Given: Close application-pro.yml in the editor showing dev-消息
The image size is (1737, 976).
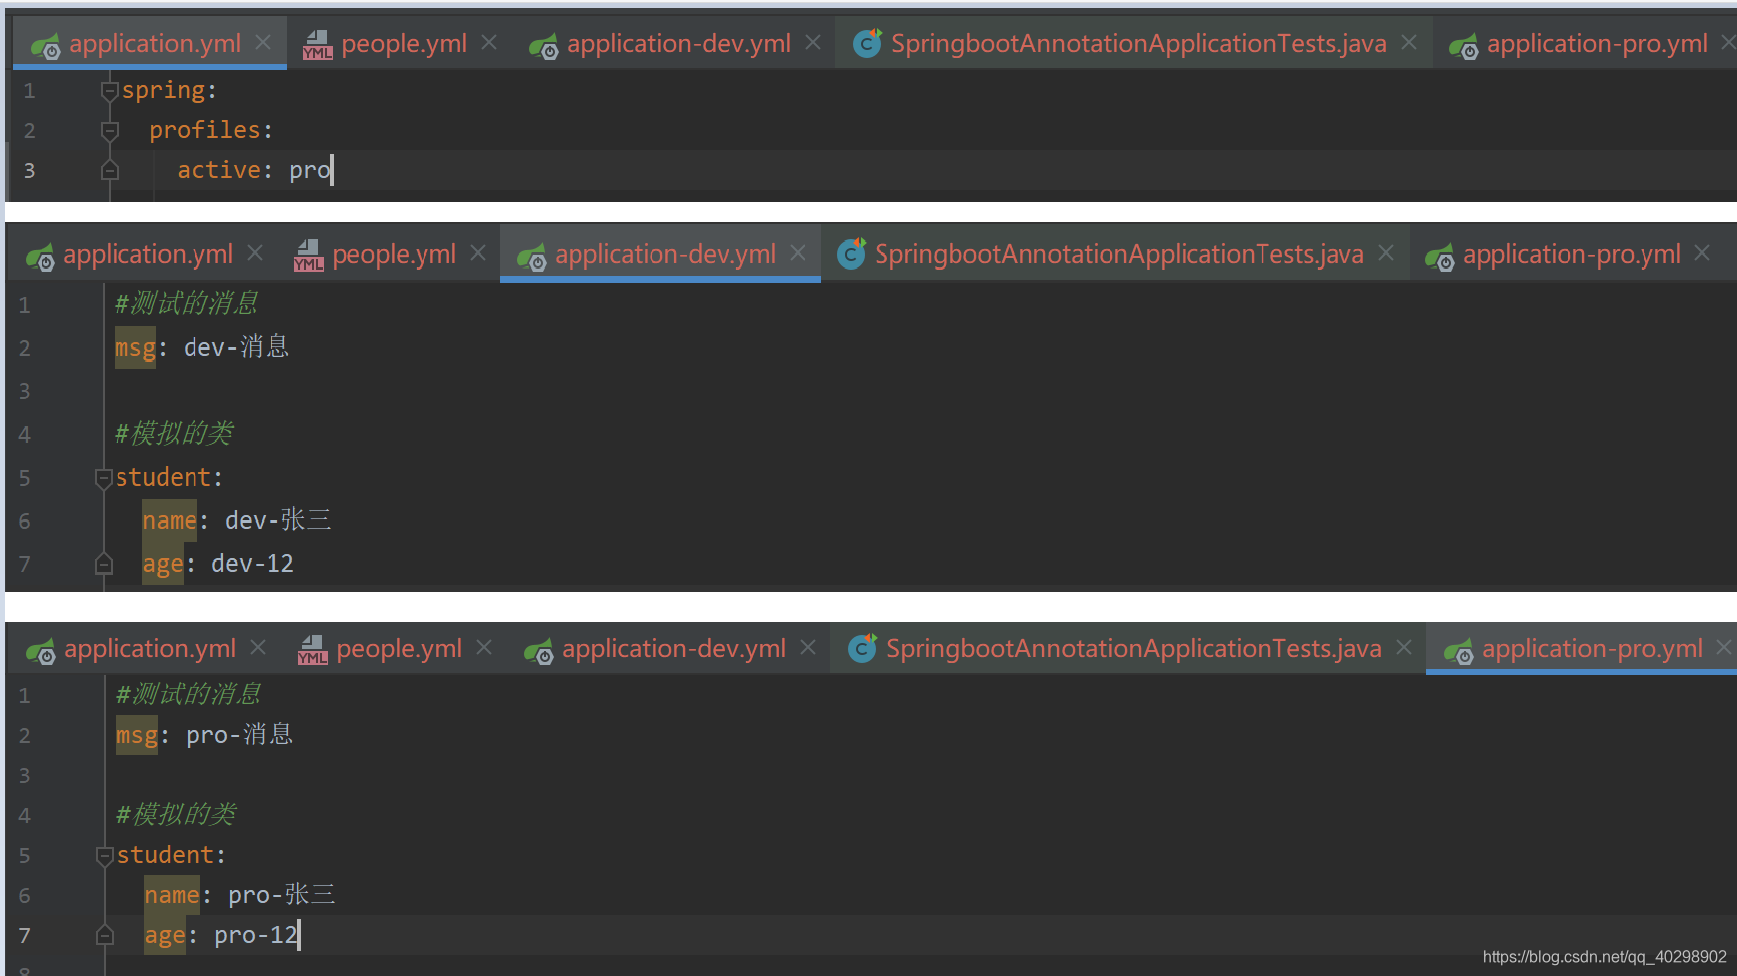Looking at the screenshot, I should click(x=1702, y=253).
